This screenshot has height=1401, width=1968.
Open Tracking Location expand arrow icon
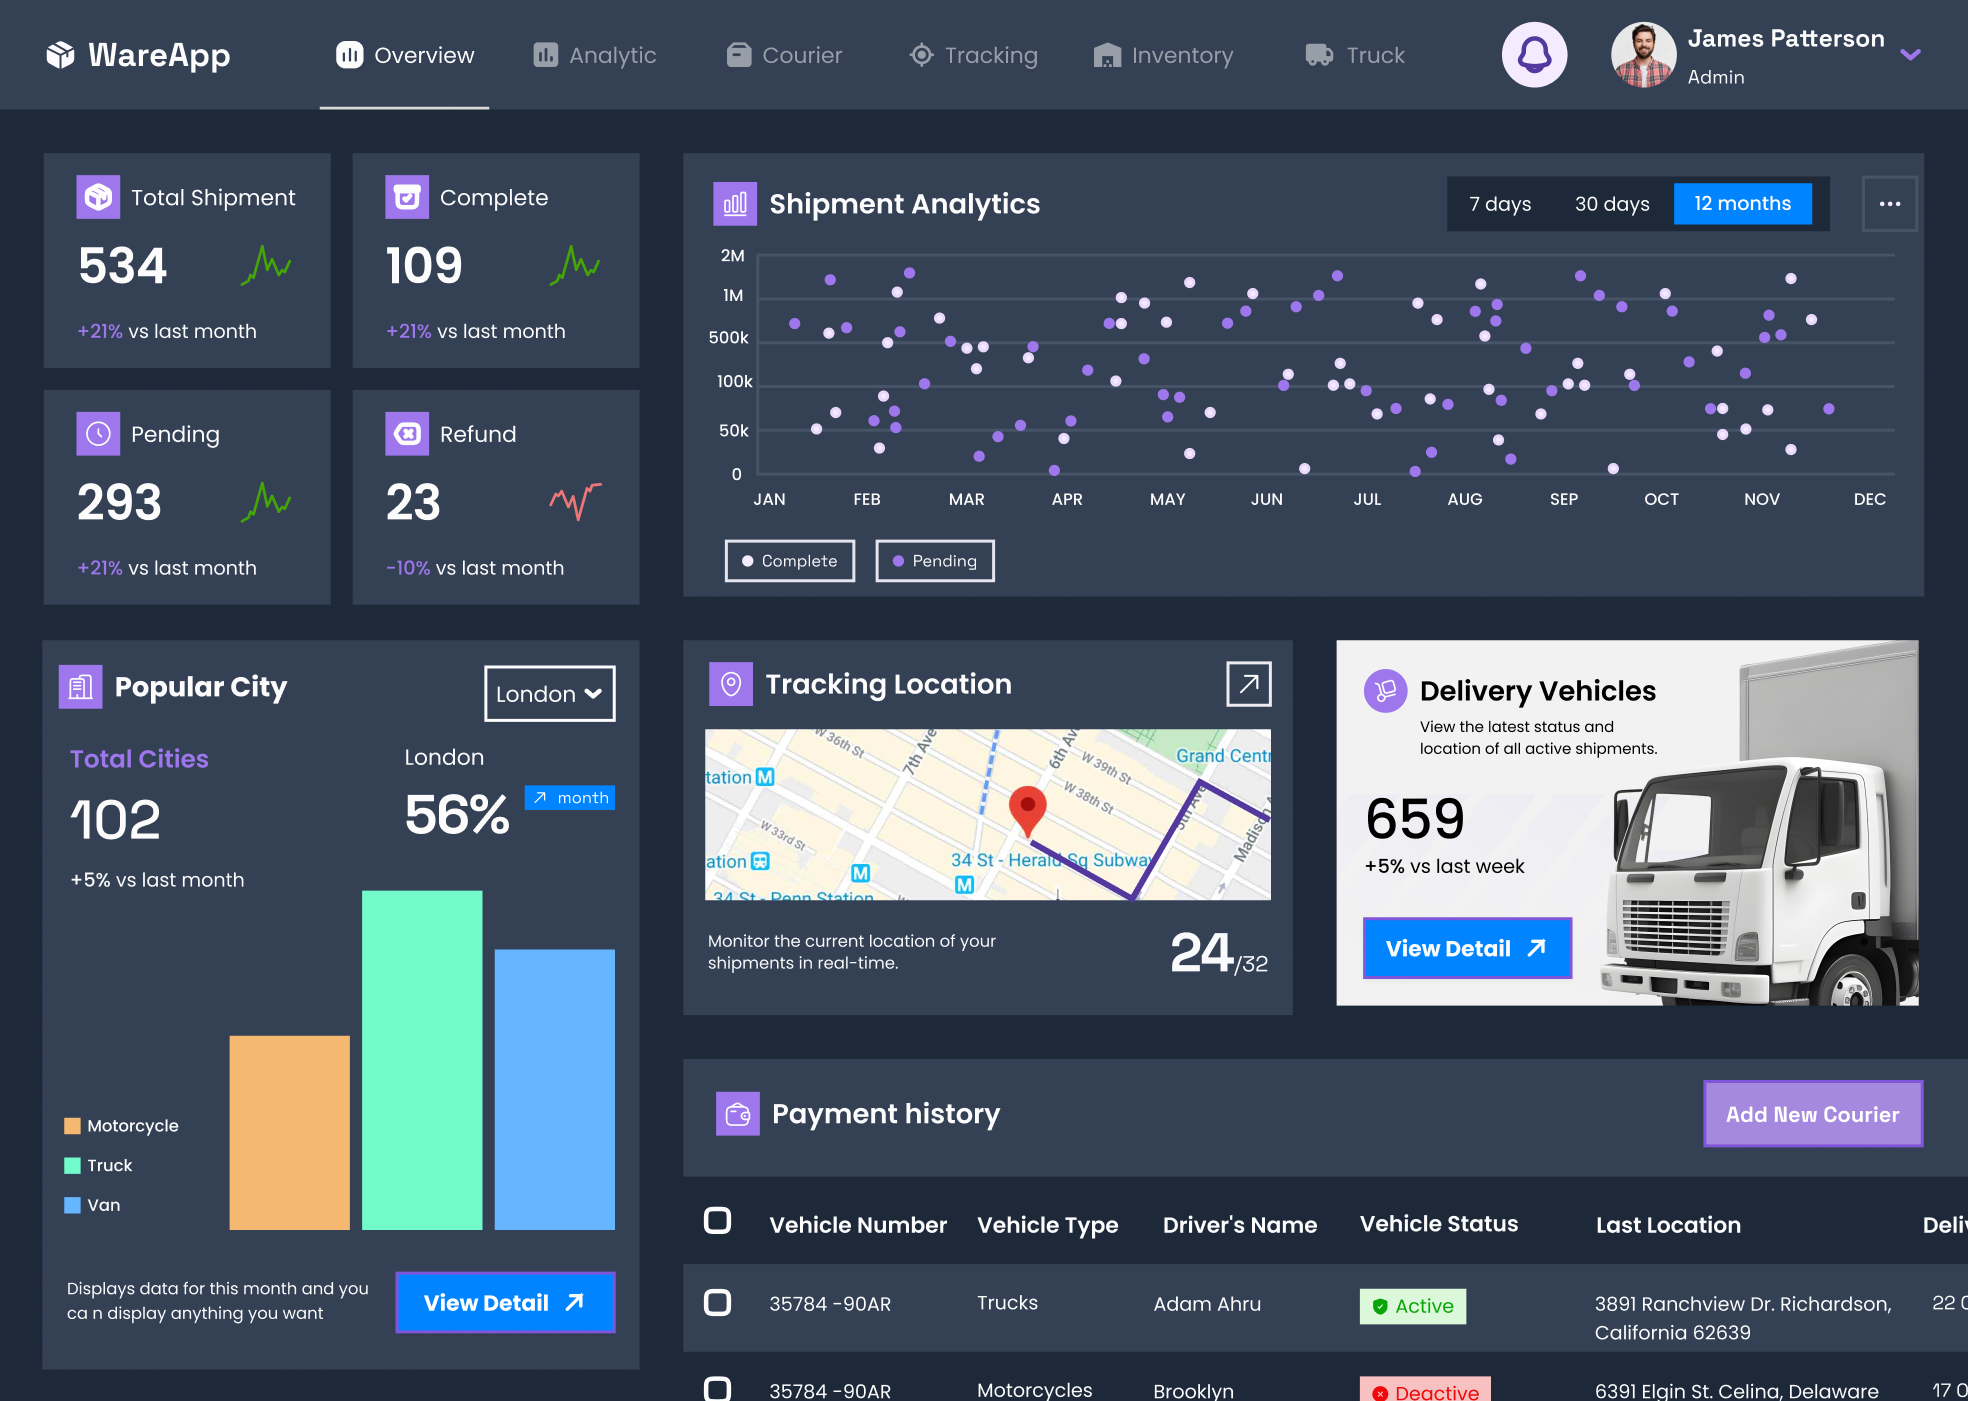pos(1248,684)
